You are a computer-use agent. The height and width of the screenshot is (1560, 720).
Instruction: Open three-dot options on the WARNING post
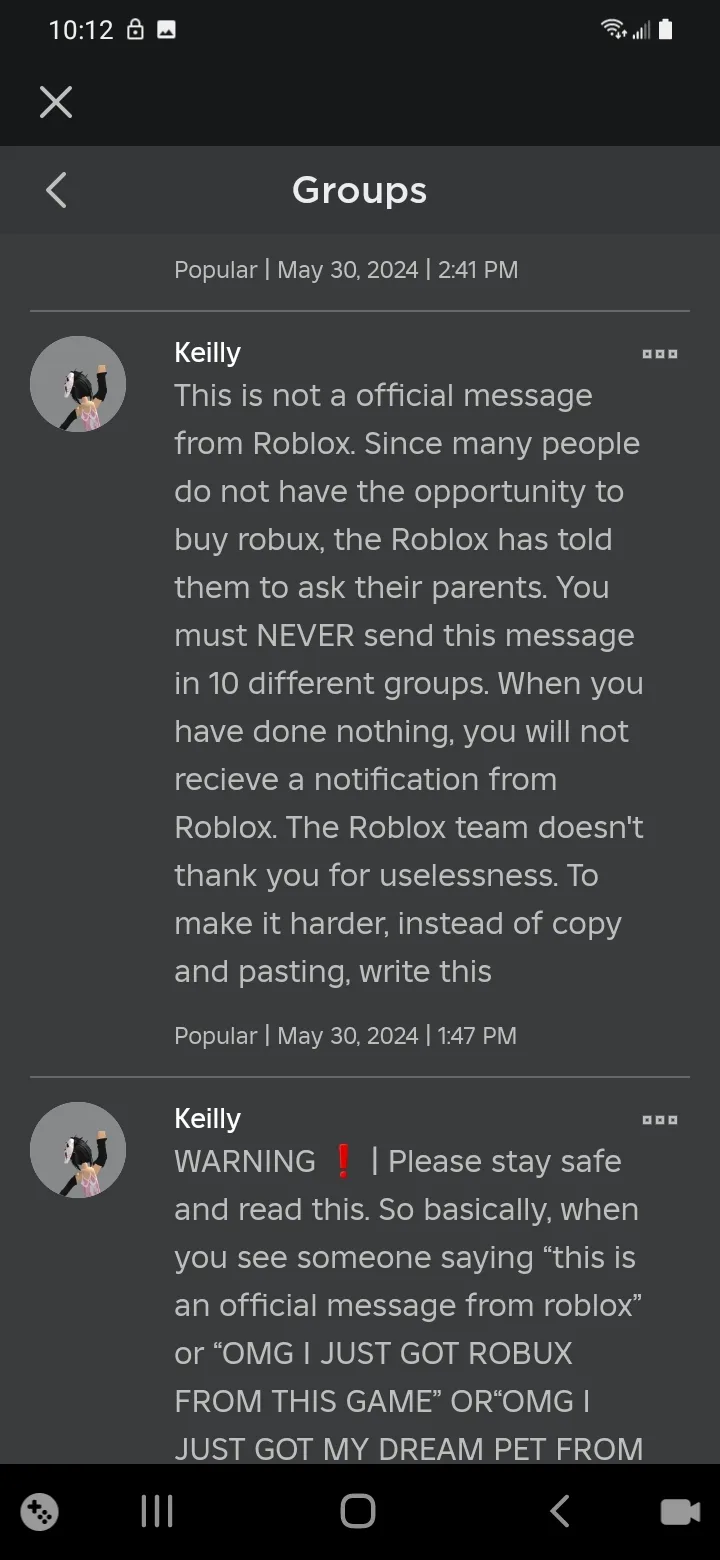point(660,1120)
